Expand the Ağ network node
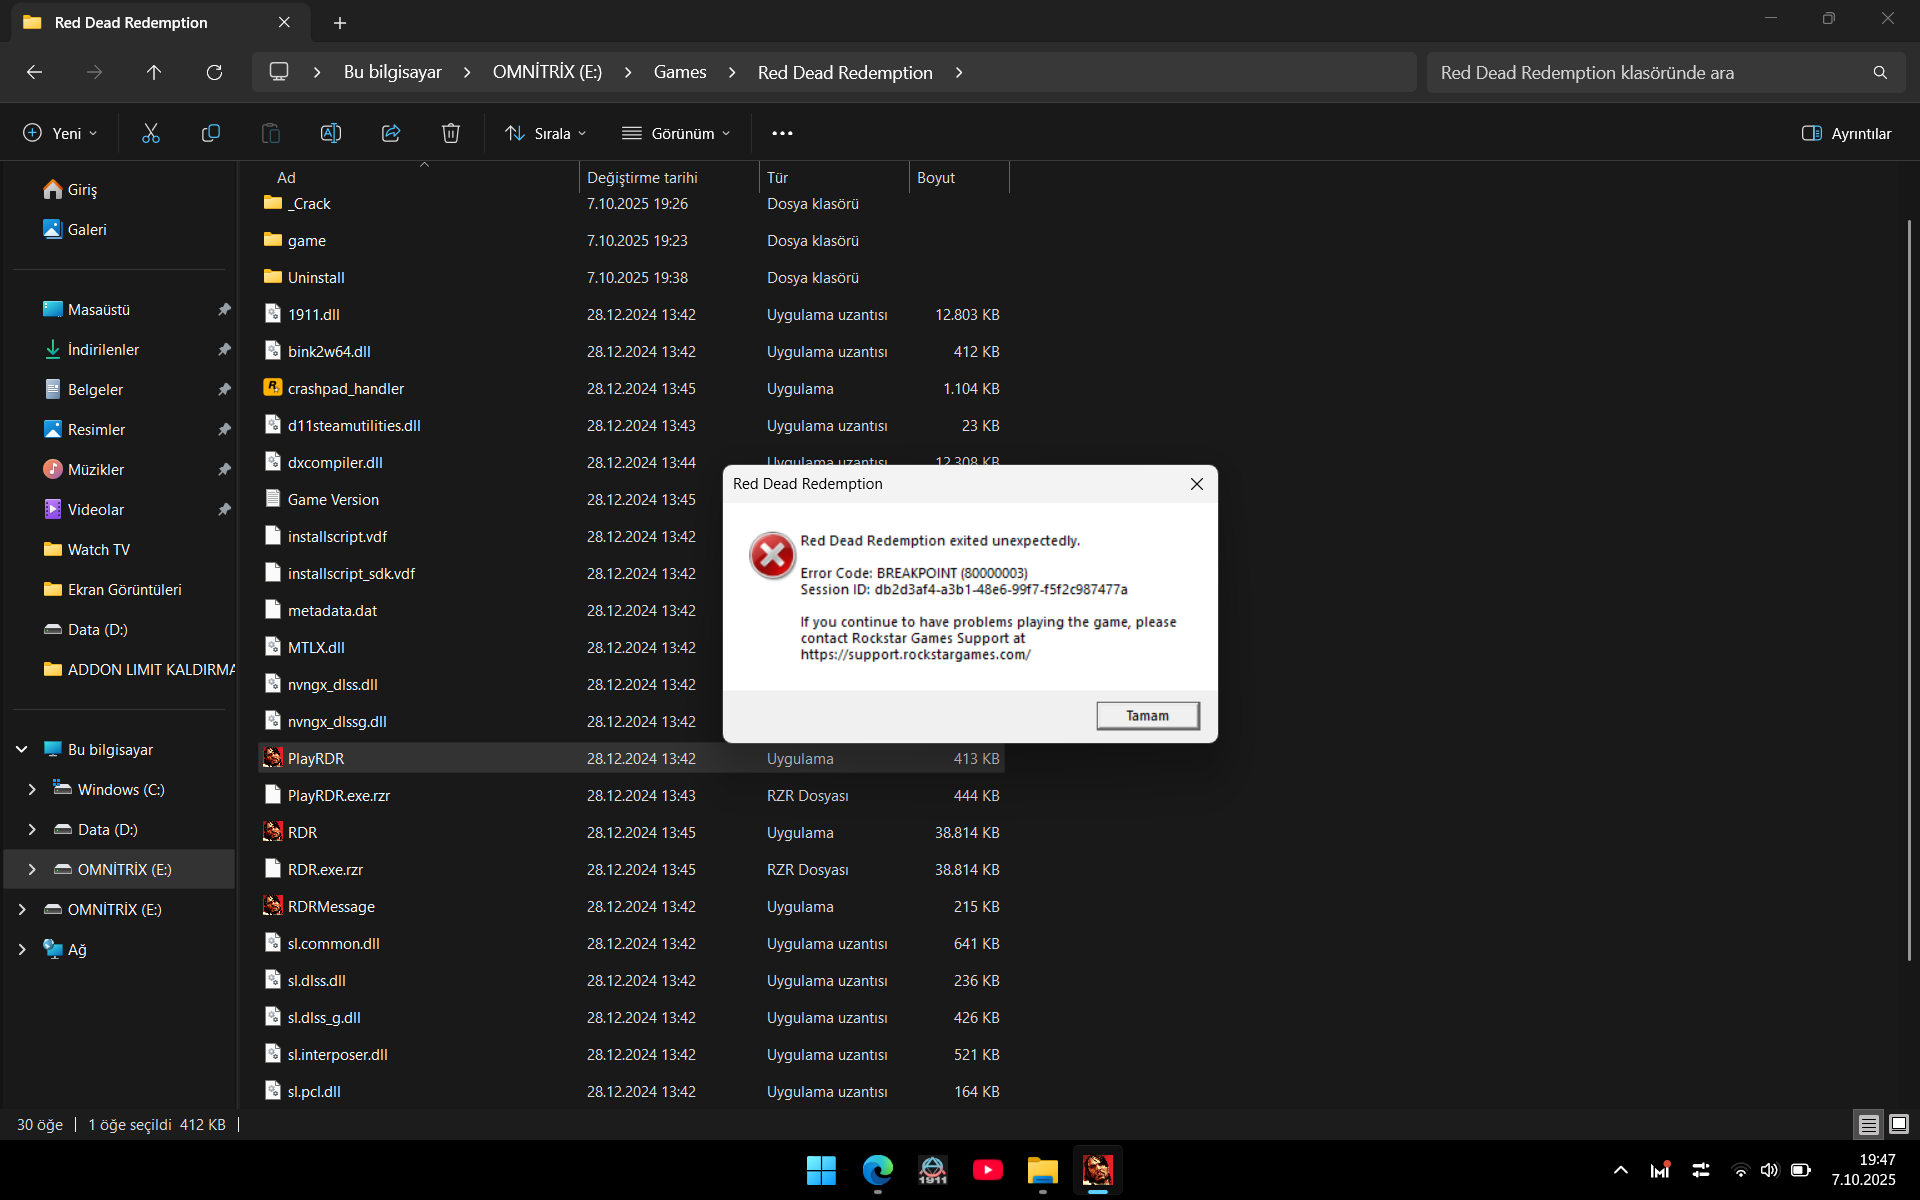 pyautogui.click(x=22, y=949)
